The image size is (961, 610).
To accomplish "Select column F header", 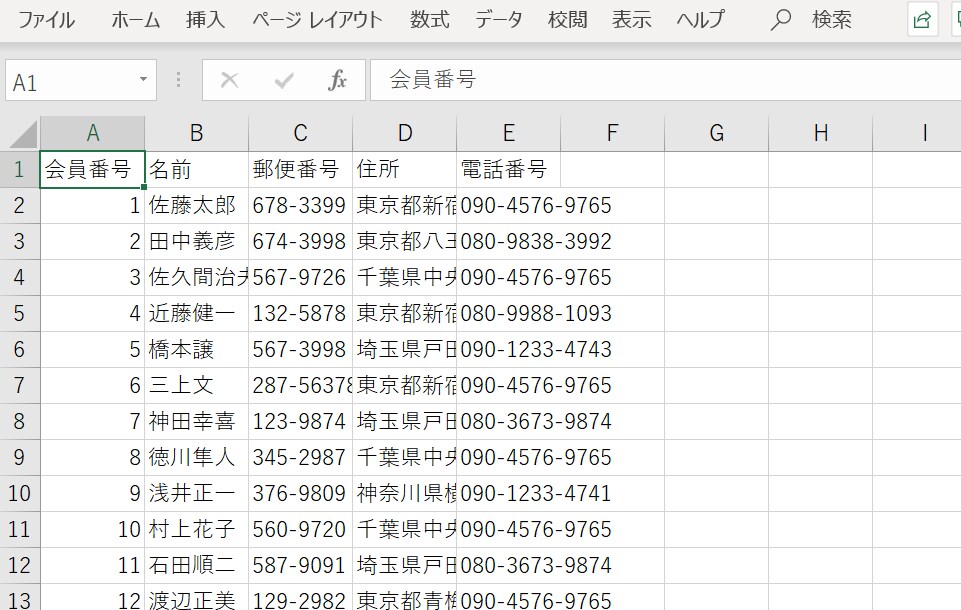I will tap(612, 133).
